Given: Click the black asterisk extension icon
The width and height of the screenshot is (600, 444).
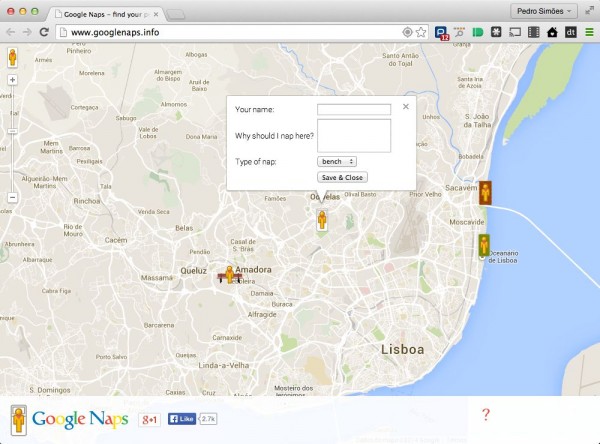Looking at the screenshot, I should [x=496, y=32].
